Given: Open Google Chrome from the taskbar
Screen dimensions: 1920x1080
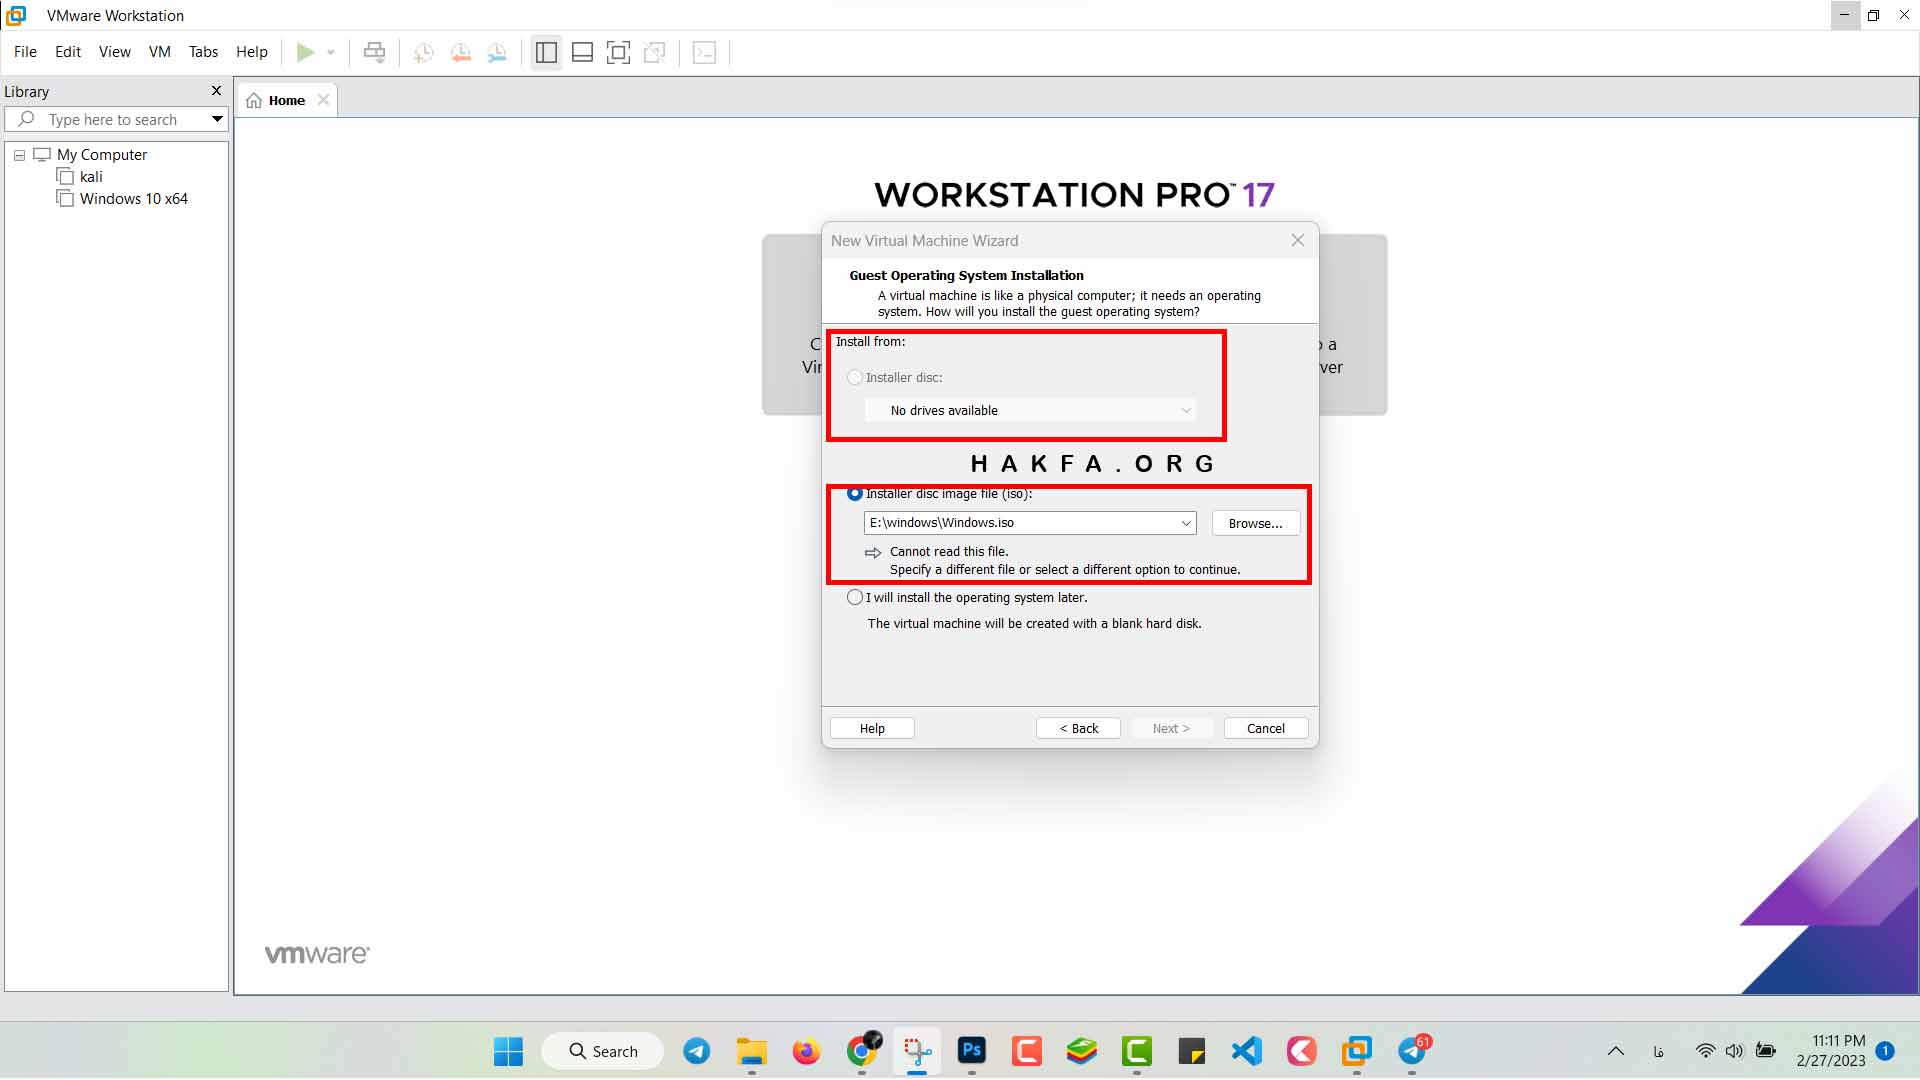Looking at the screenshot, I should point(862,1051).
